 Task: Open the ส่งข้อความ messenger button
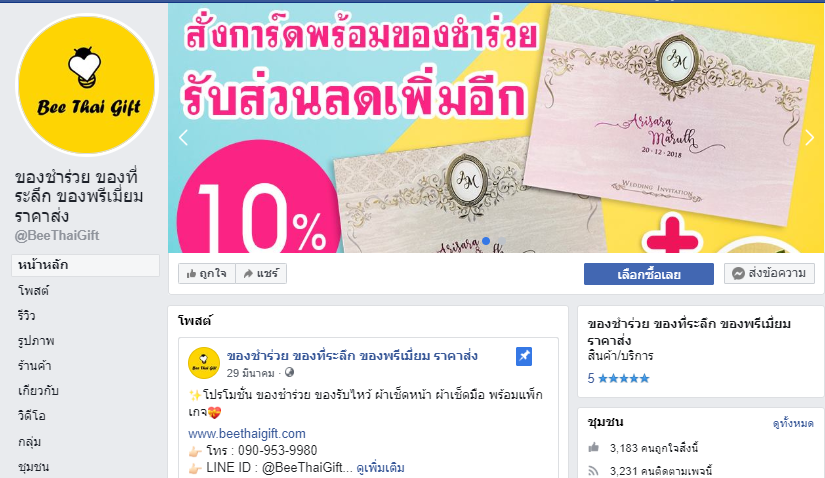(769, 274)
